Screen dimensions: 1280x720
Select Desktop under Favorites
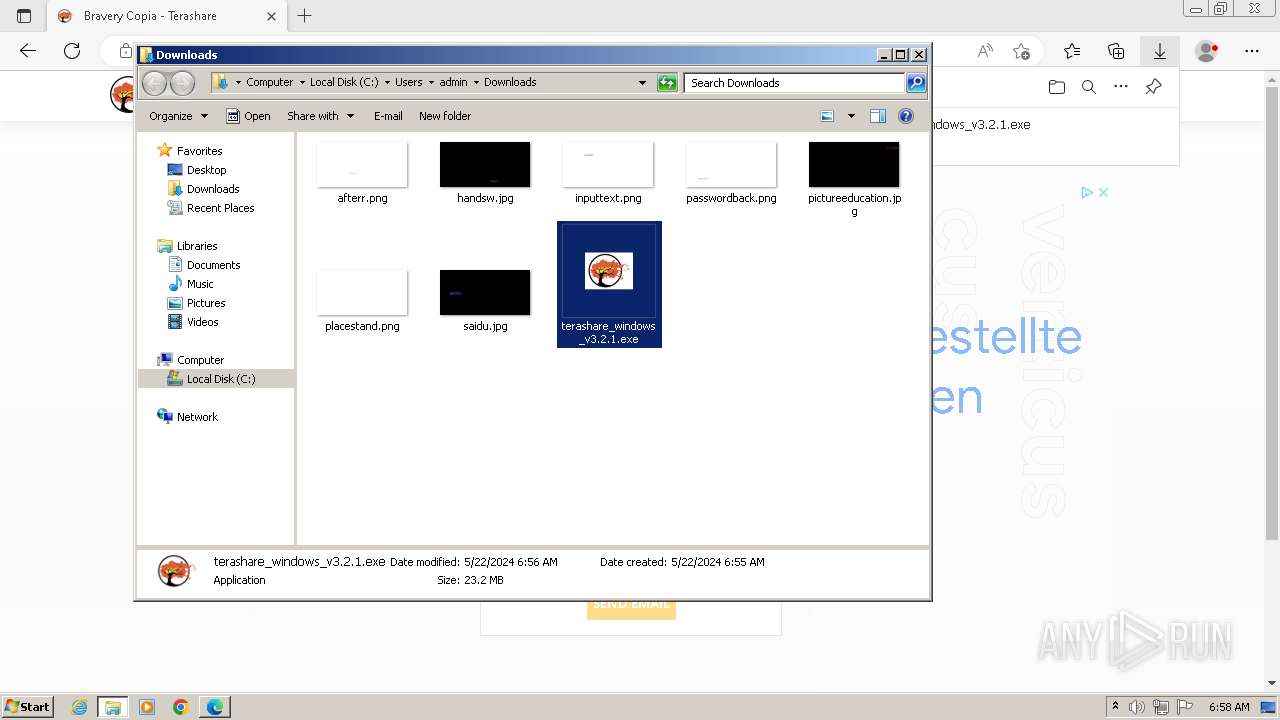click(197, 170)
